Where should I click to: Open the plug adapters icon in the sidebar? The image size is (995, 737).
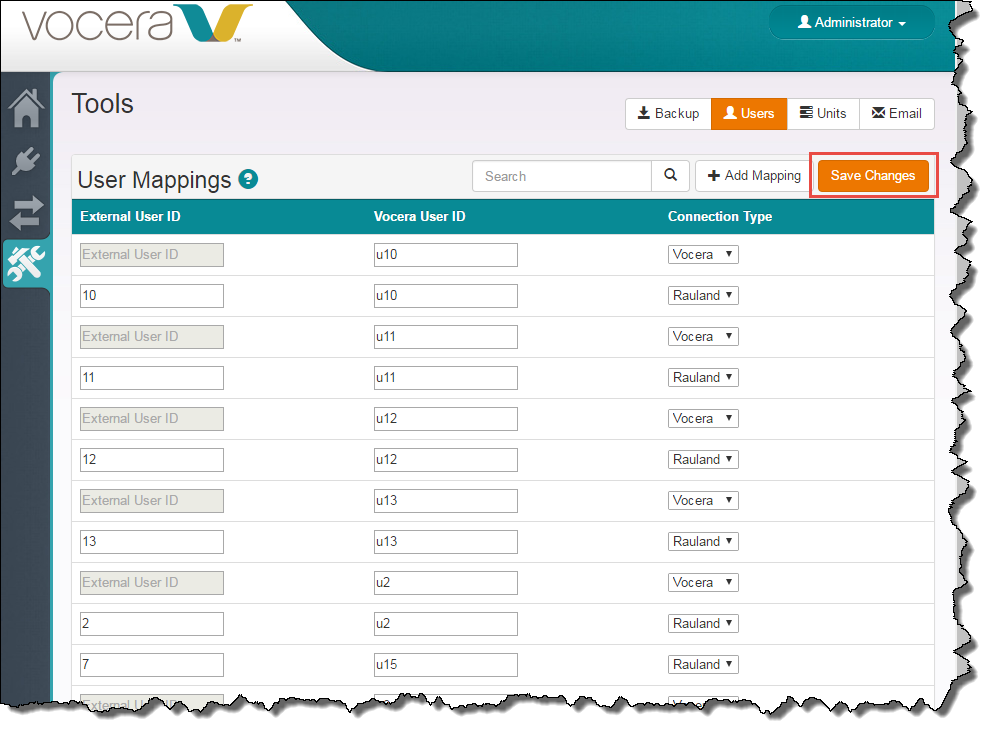[26, 160]
